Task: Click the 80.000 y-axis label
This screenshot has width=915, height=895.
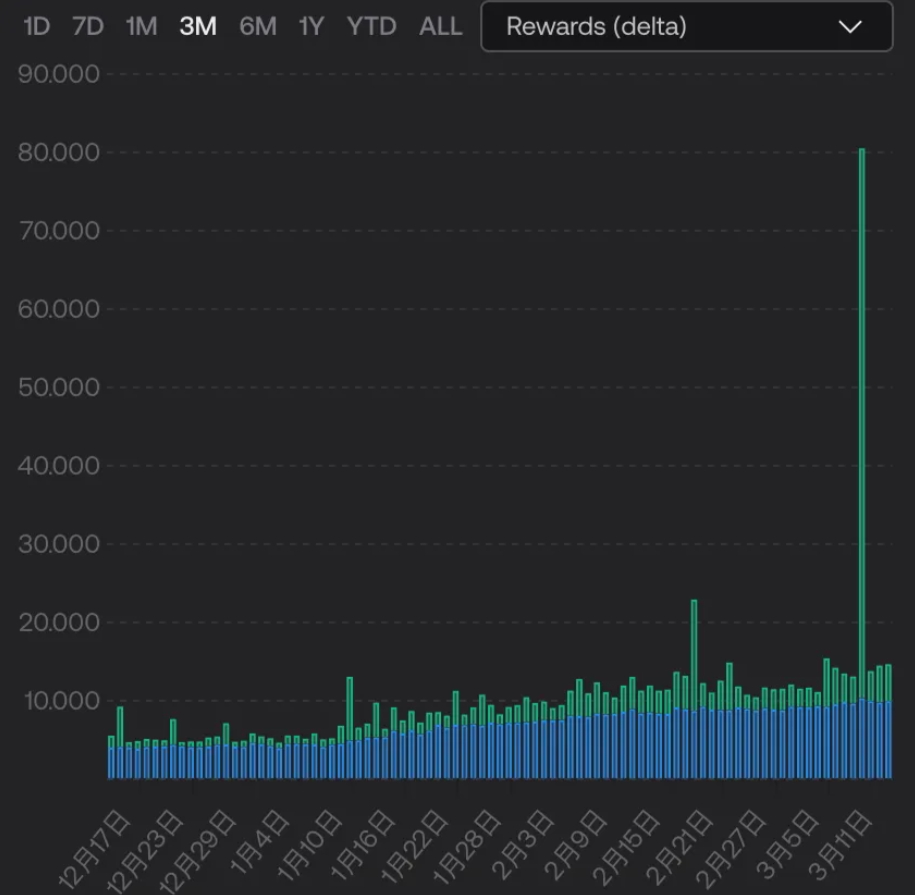Action: point(58,152)
